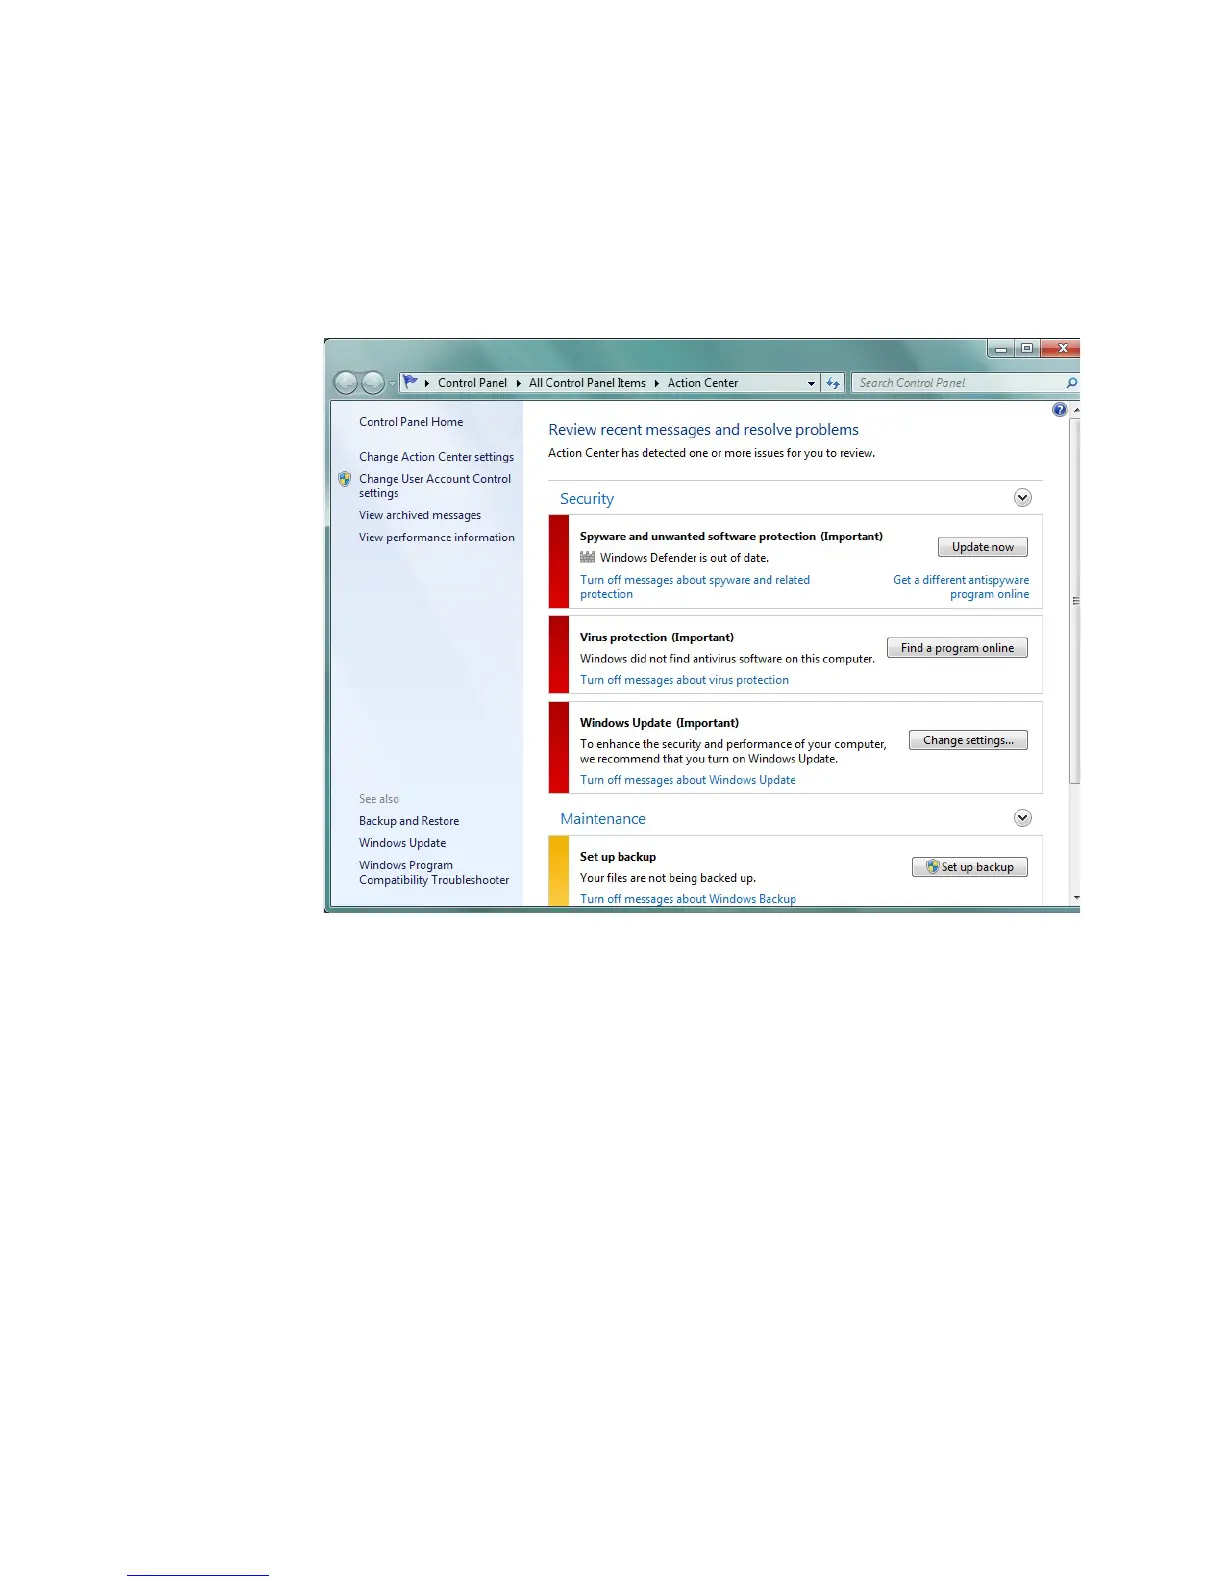Open Change Action Center settings
Viewport: 1224px width, 1584px height.
pyautogui.click(x=436, y=457)
